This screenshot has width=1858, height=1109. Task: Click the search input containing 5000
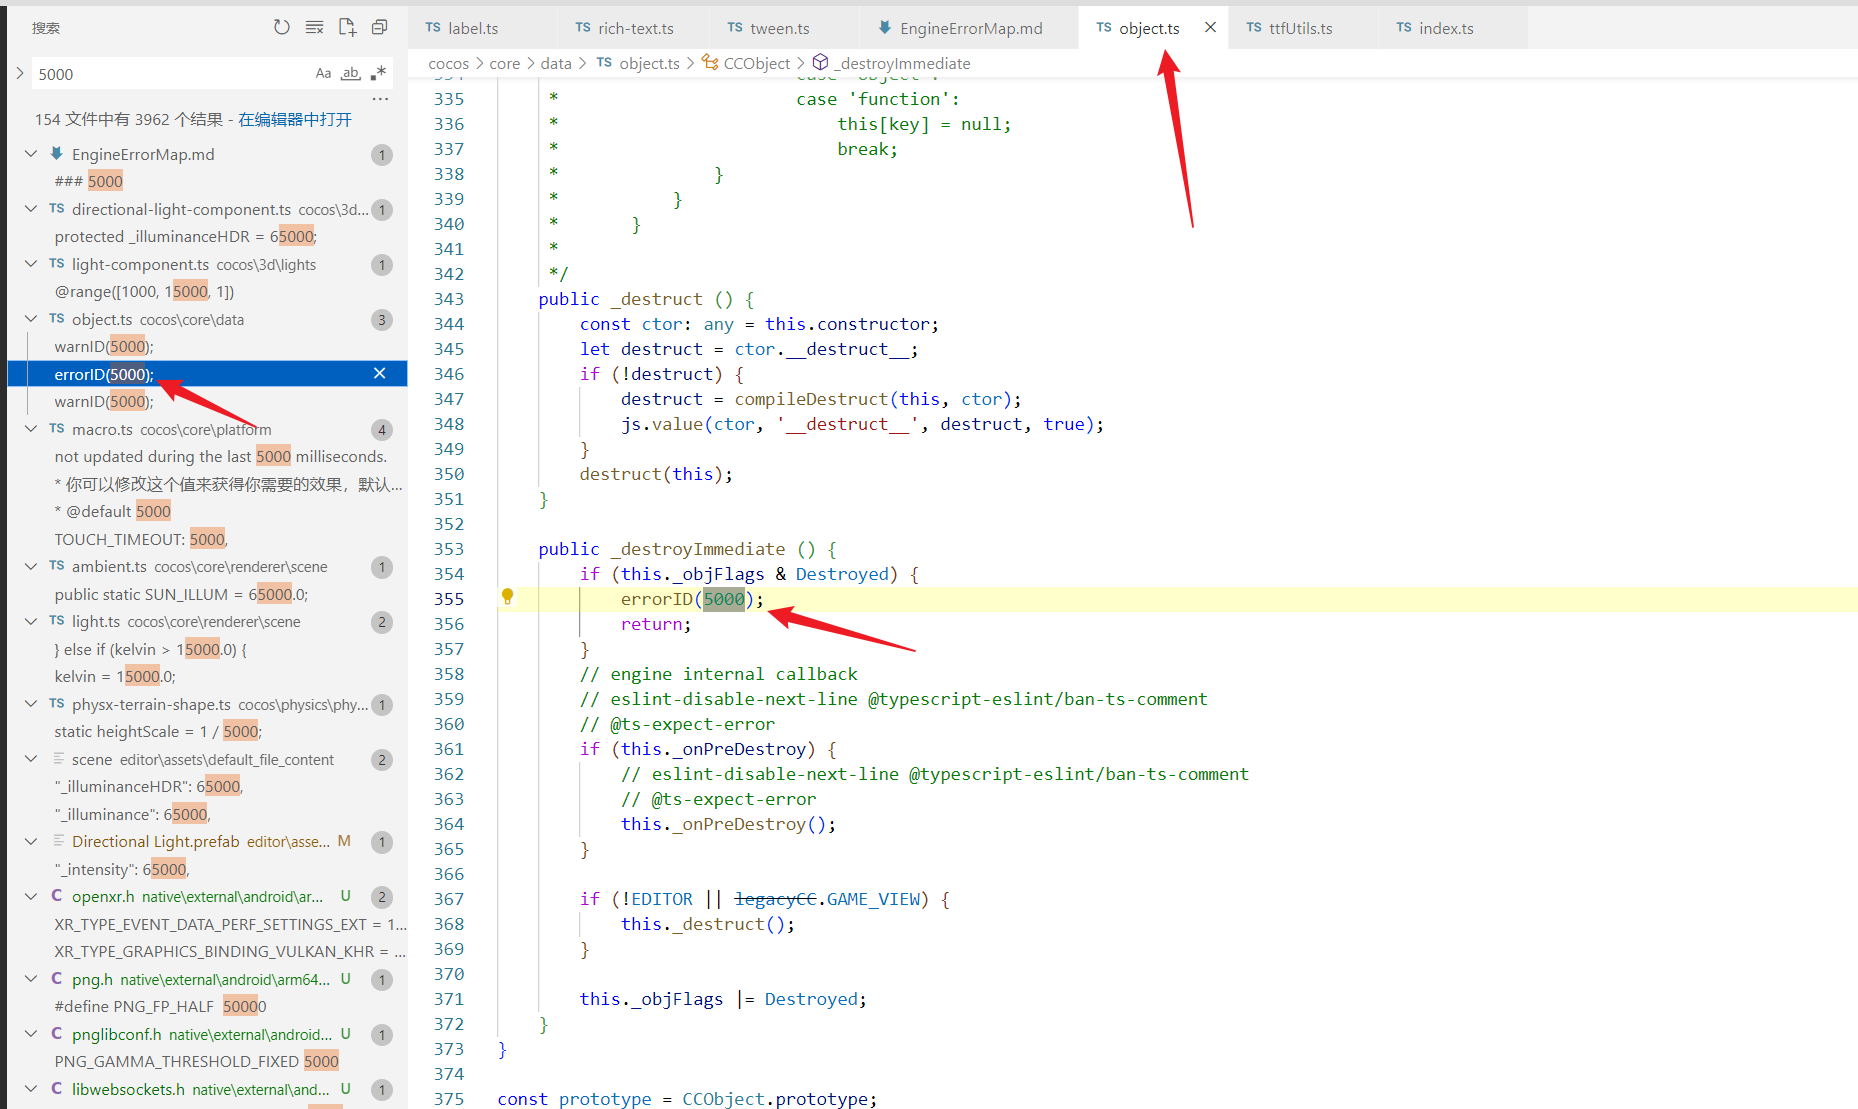pos(170,74)
